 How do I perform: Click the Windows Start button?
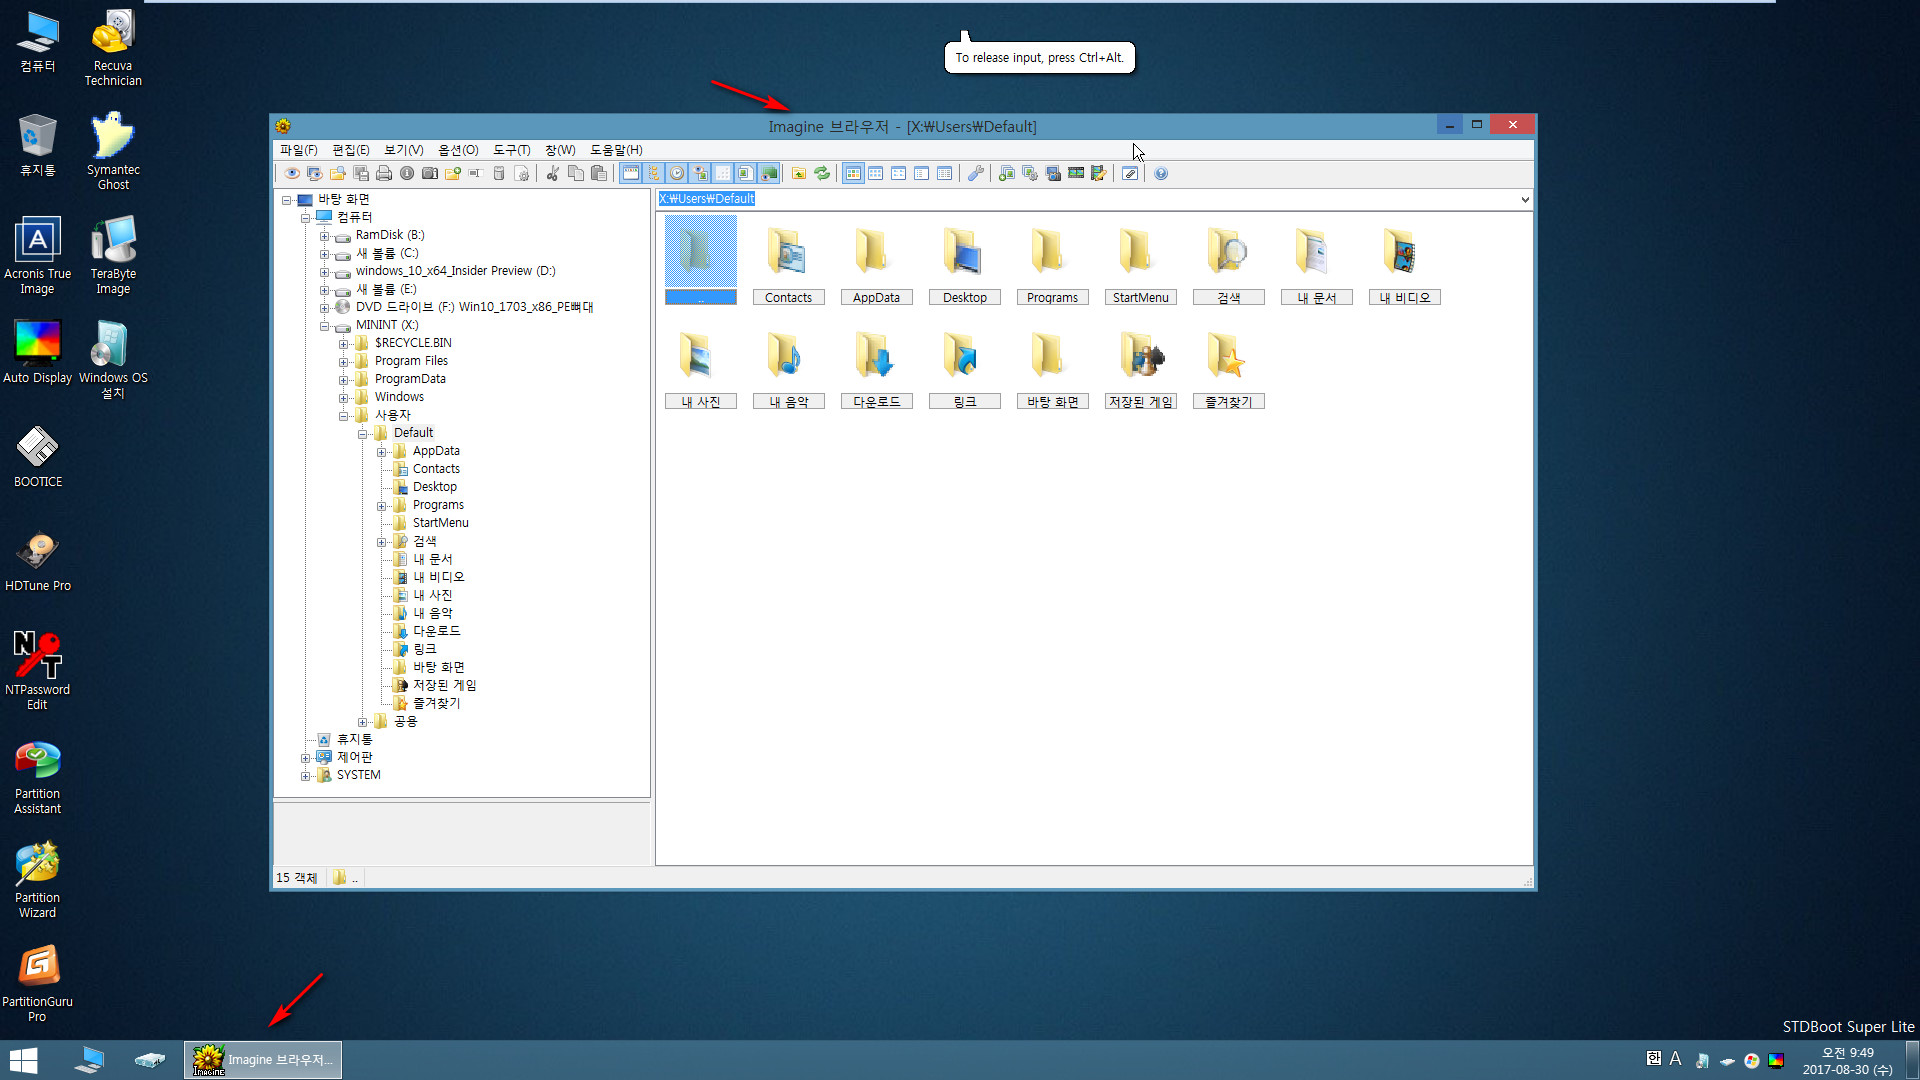[23, 1060]
